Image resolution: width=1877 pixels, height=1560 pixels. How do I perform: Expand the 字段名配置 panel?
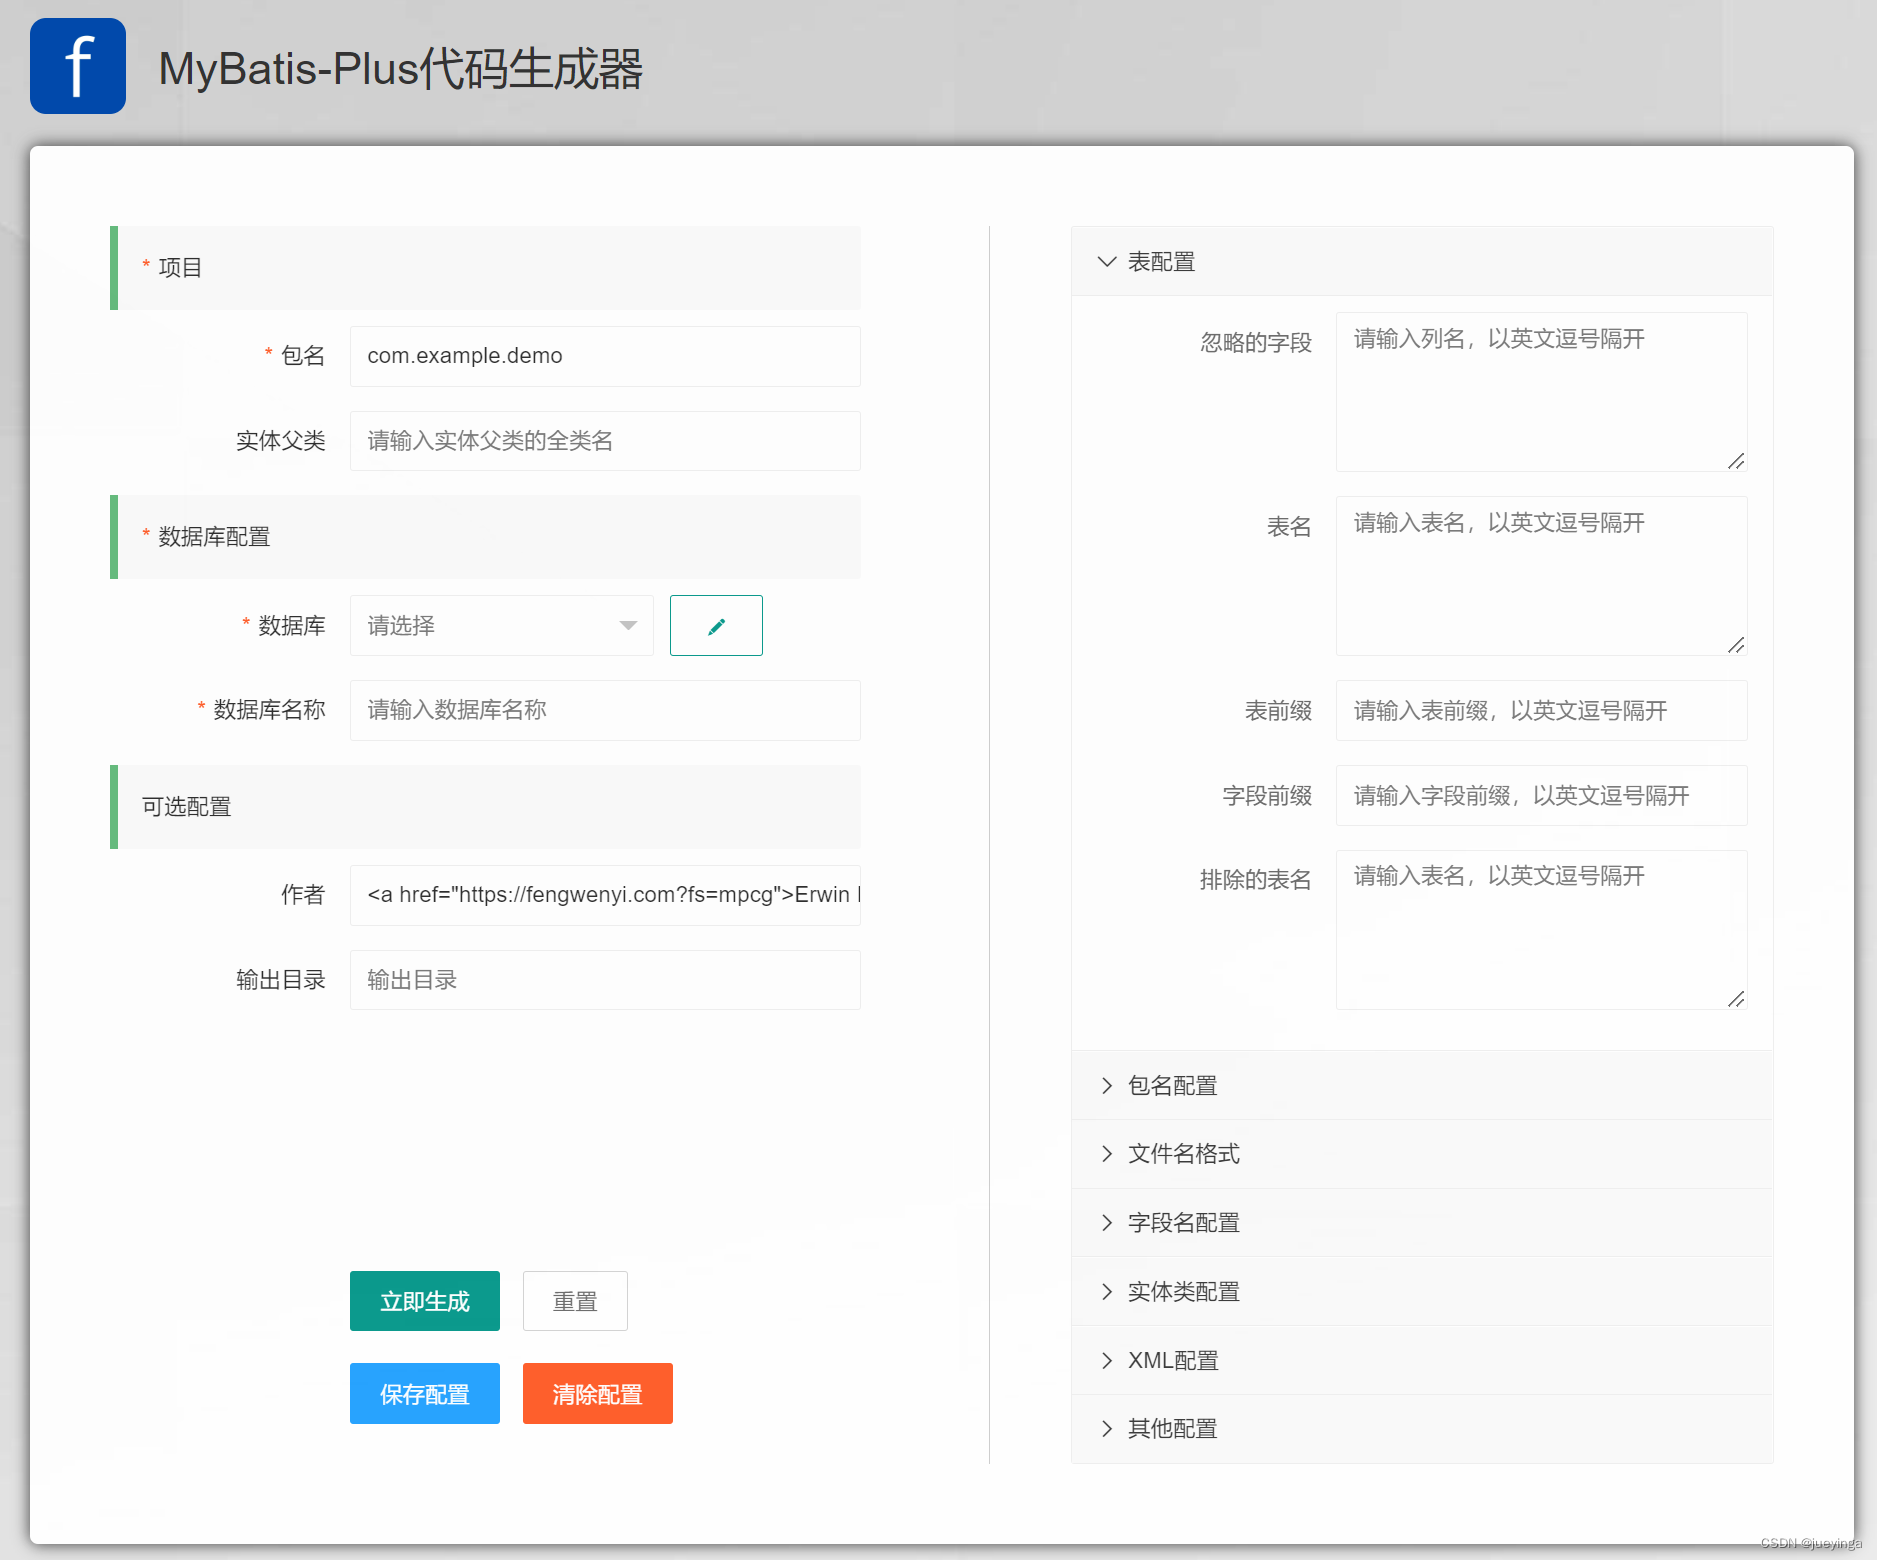click(1422, 1223)
